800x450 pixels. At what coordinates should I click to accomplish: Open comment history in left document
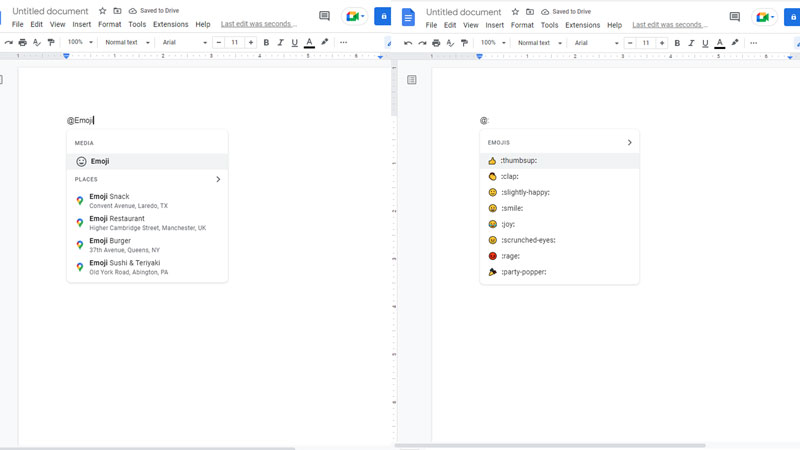pos(324,16)
